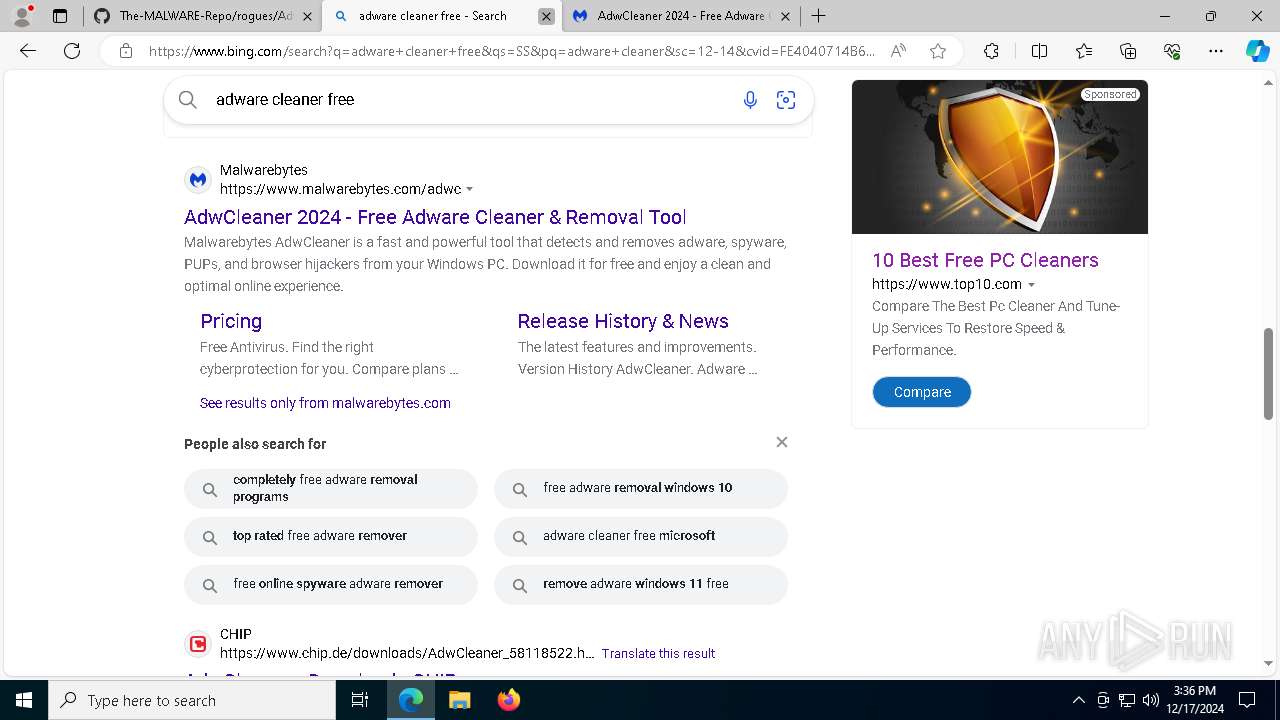
Task: Search completely free adware removal programs
Action: tap(331, 488)
